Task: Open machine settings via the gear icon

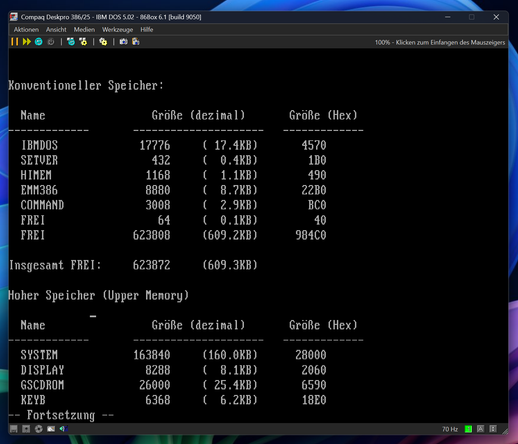Action: pyautogui.click(x=103, y=42)
